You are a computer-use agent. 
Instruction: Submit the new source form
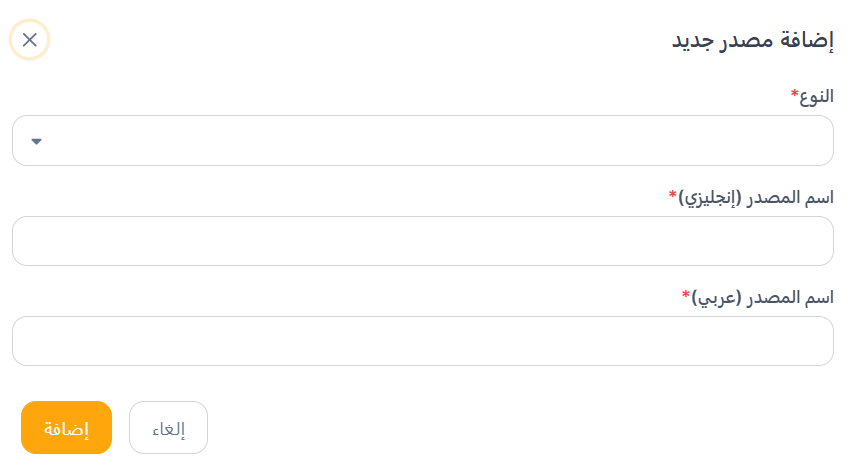(x=66, y=428)
